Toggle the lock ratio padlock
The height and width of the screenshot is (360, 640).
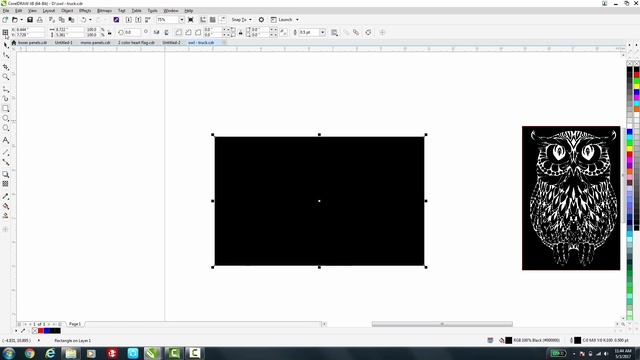pyautogui.click(x=109, y=32)
